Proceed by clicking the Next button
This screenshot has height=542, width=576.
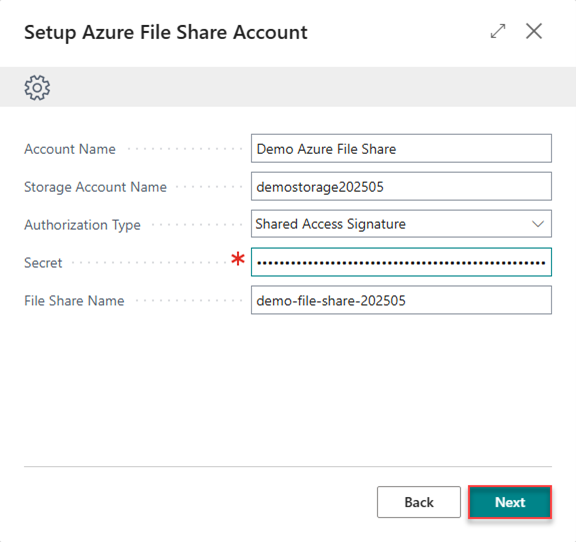(x=510, y=502)
